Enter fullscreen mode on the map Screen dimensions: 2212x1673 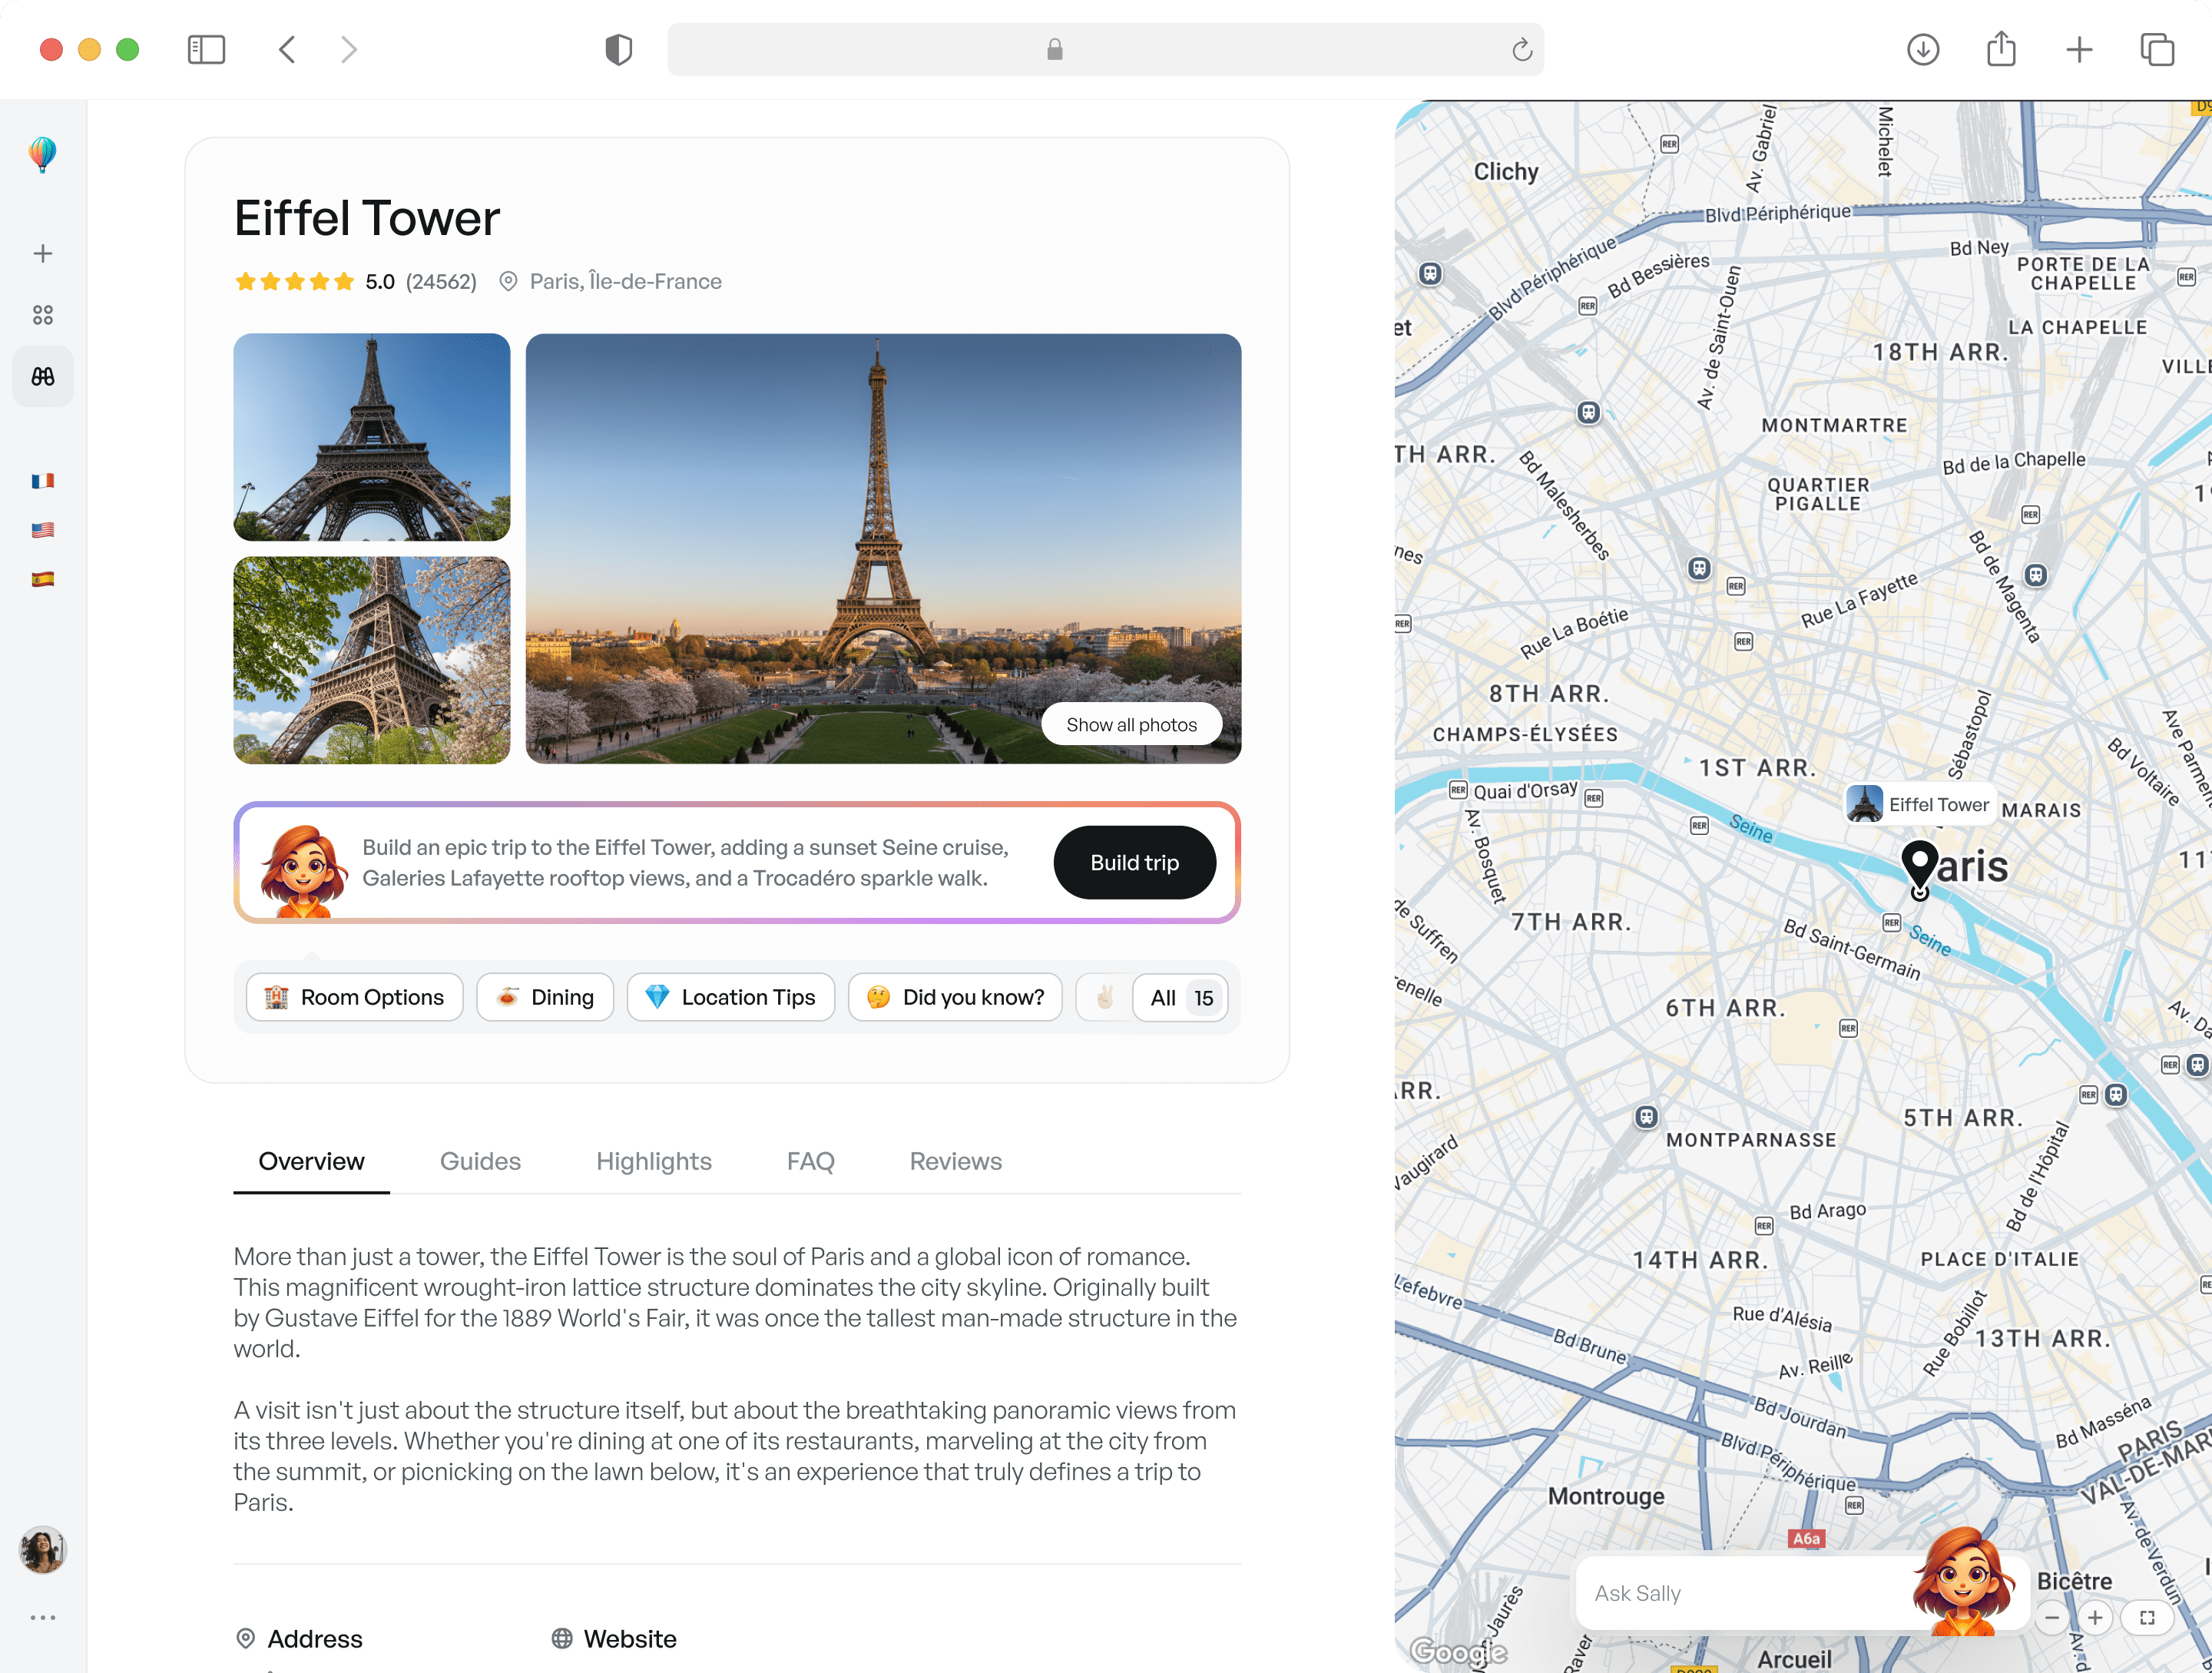[2146, 1617]
